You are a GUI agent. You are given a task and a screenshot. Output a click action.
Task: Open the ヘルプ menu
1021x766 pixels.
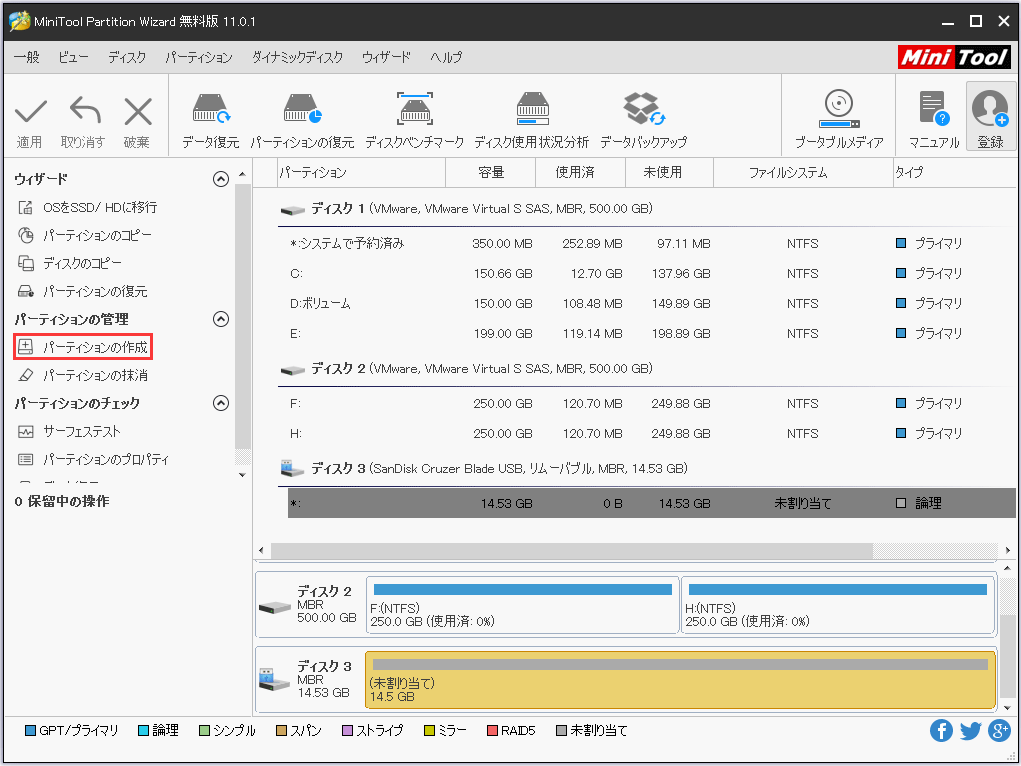pos(446,57)
